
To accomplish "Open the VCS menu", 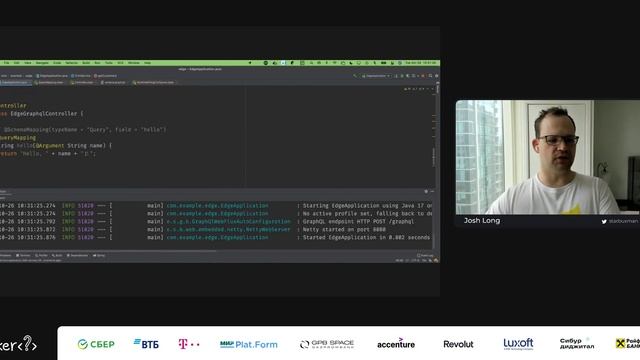I will click(120, 63).
